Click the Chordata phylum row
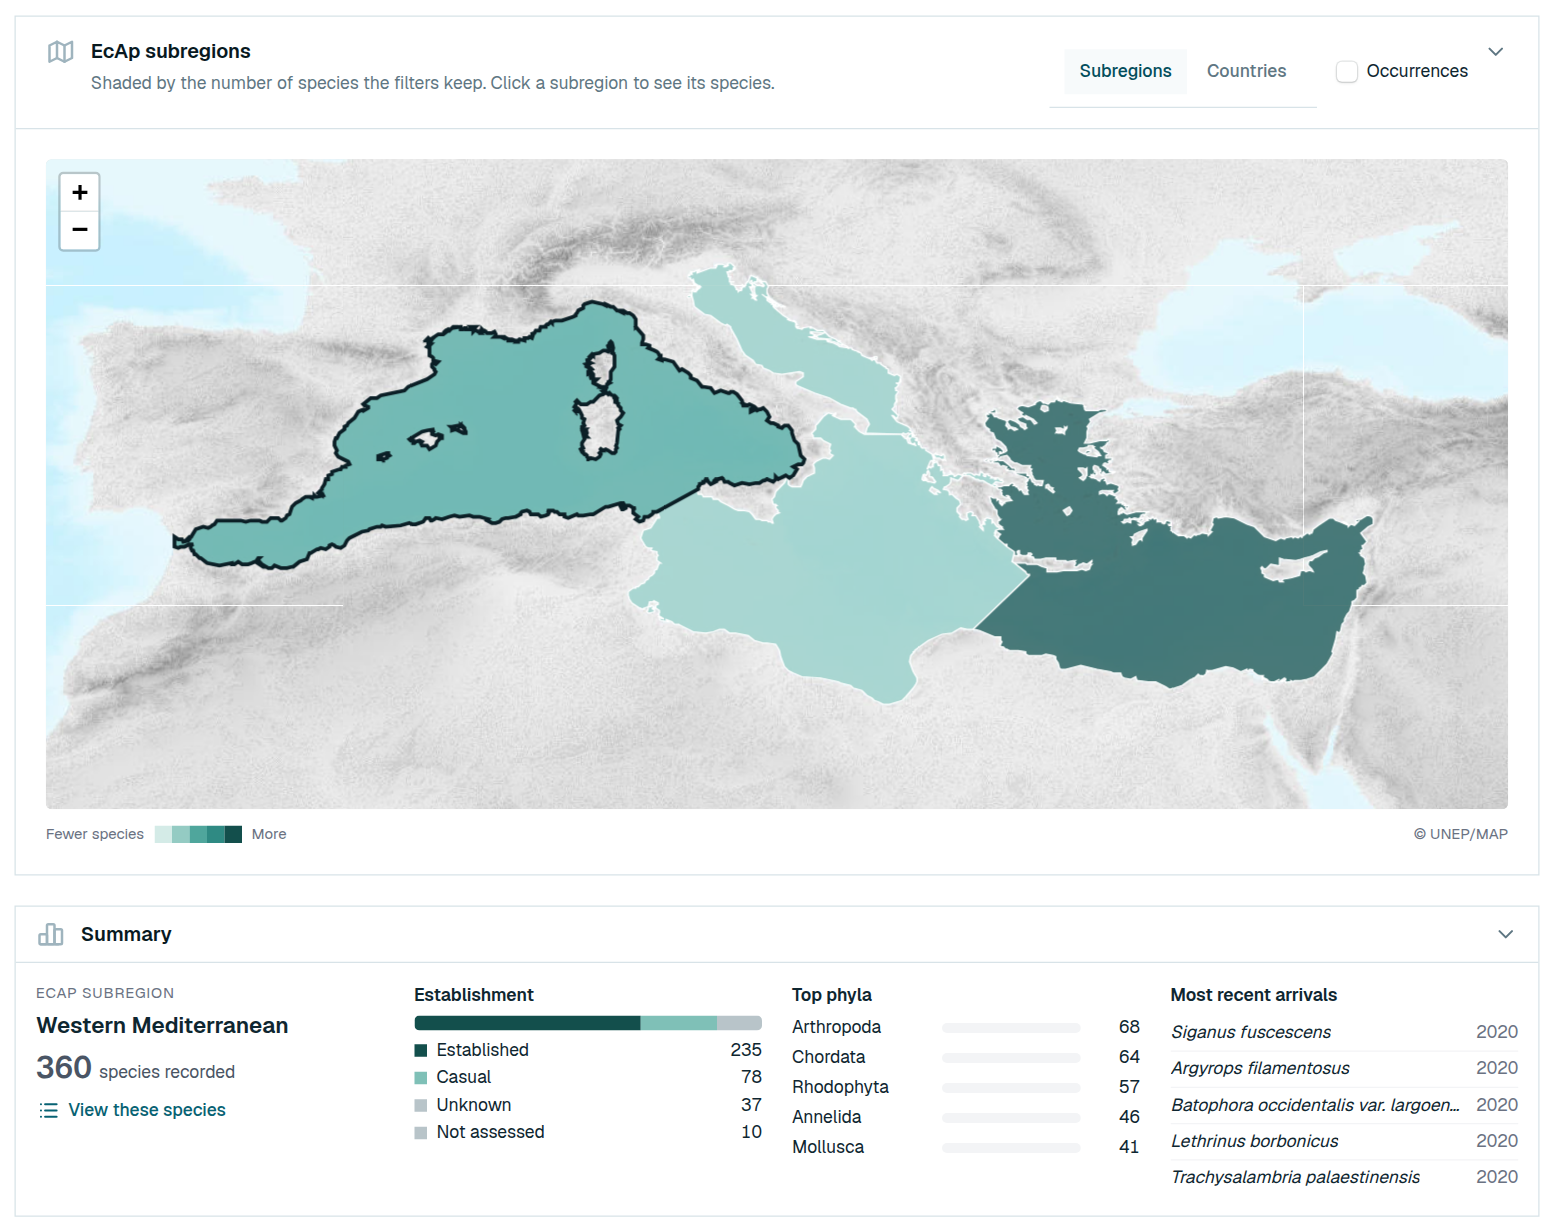Screen dimensions: 1555x1230 pyautogui.click(x=966, y=1057)
